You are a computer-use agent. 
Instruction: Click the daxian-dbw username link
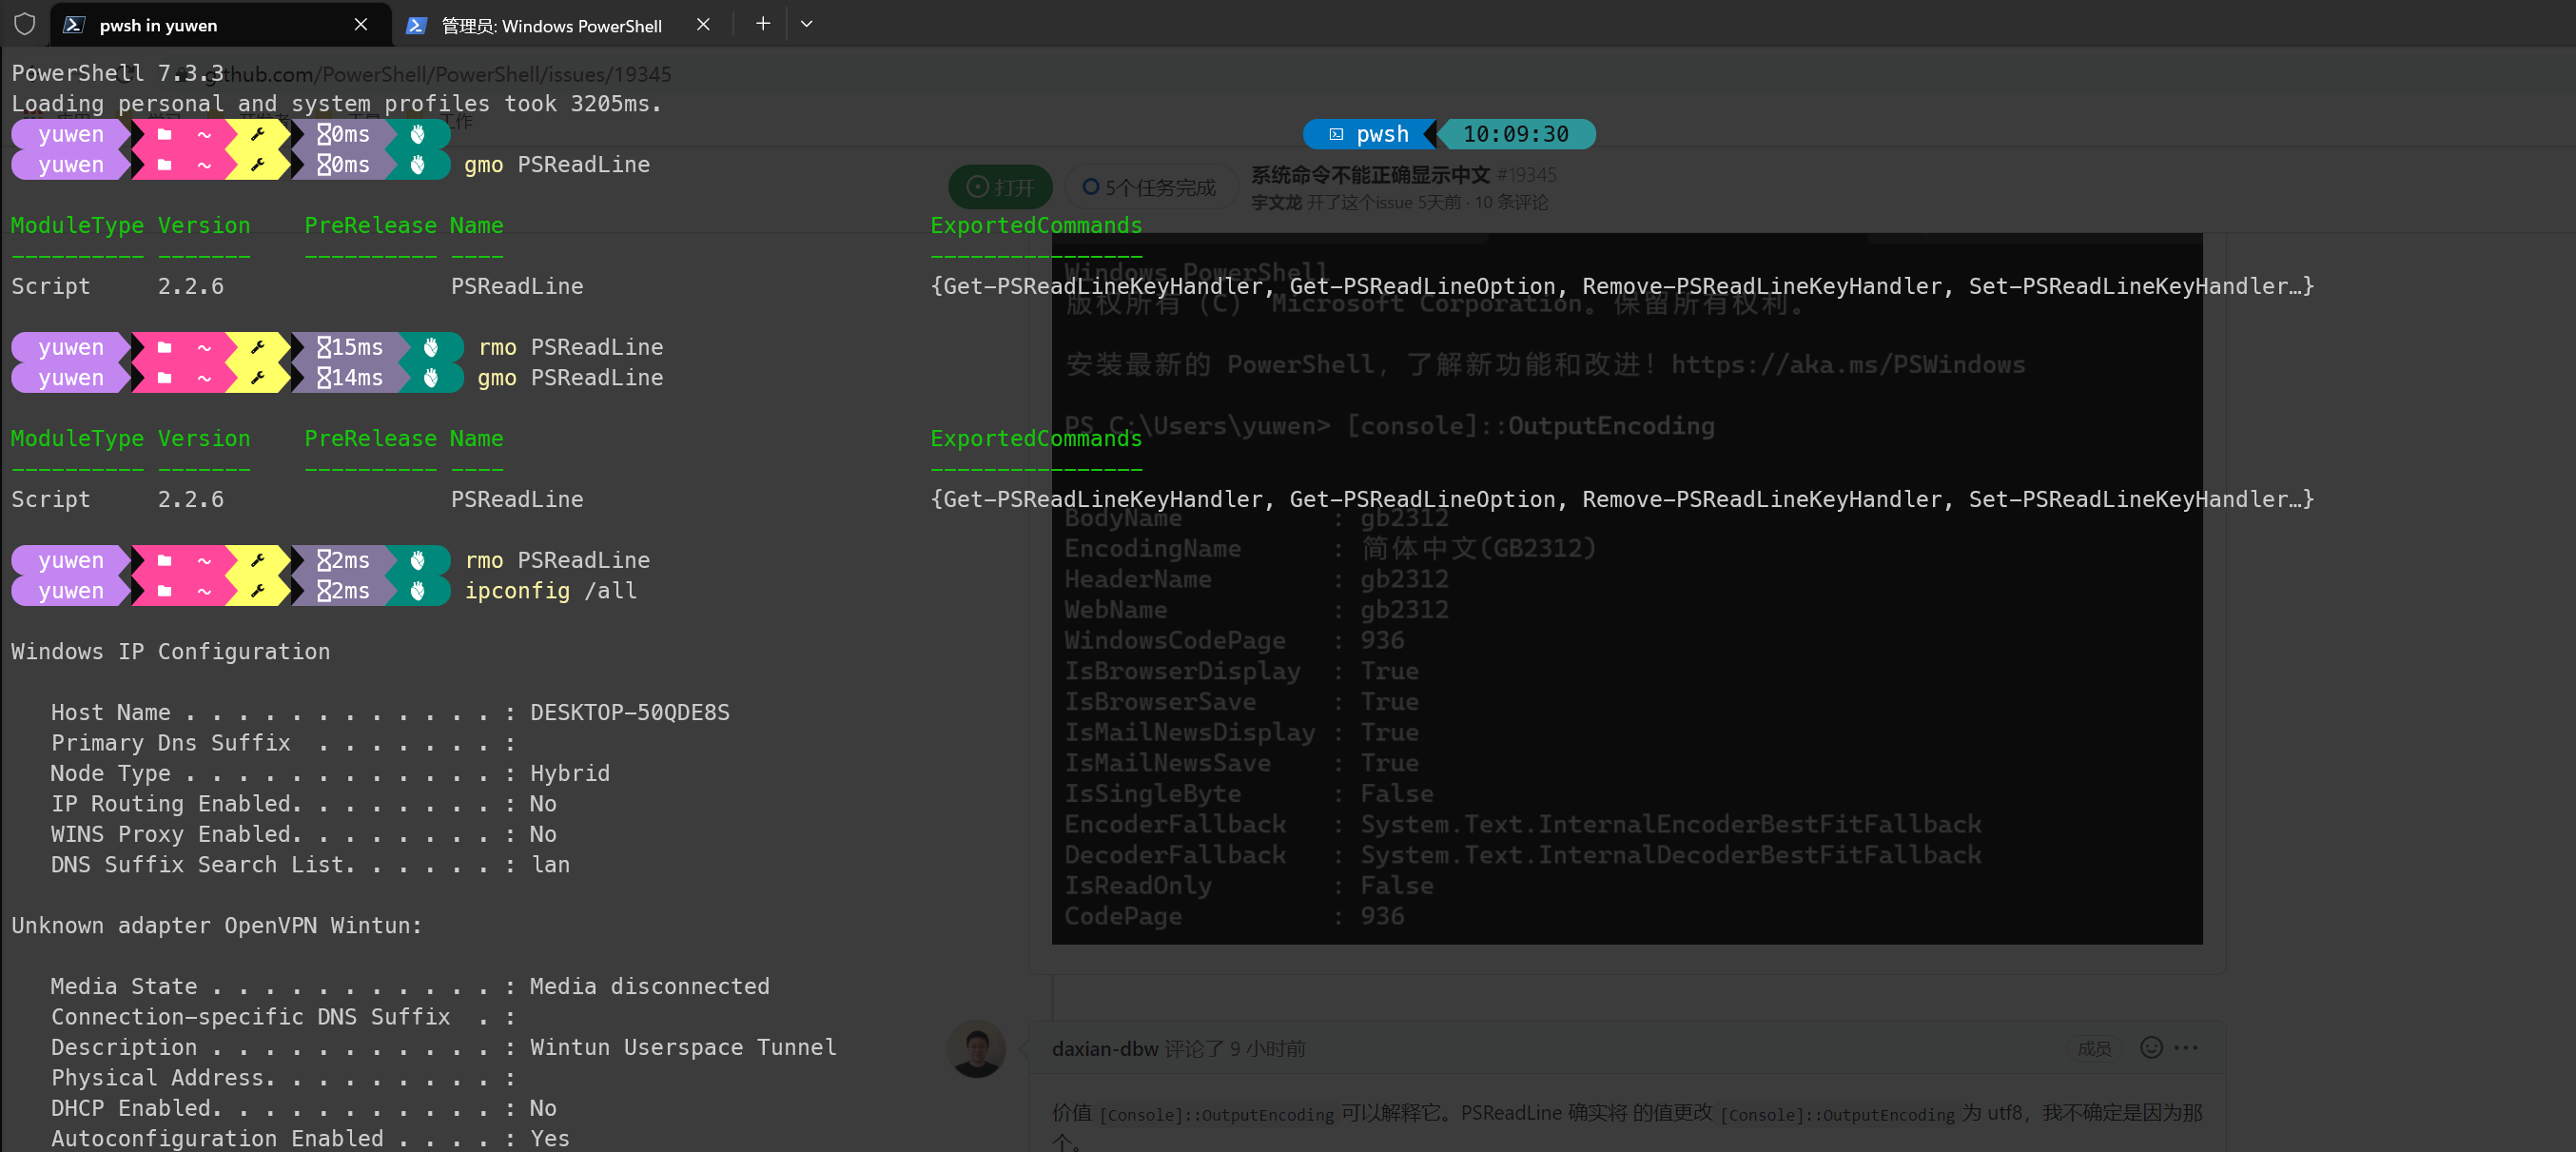pos(1103,1048)
